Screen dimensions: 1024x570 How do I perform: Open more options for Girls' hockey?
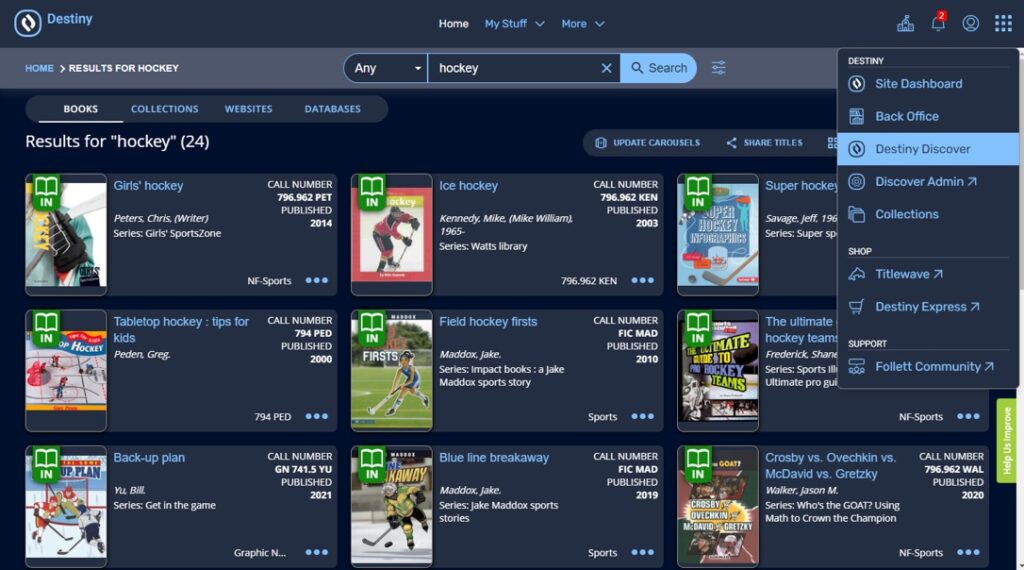pyautogui.click(x=317, y=281)
